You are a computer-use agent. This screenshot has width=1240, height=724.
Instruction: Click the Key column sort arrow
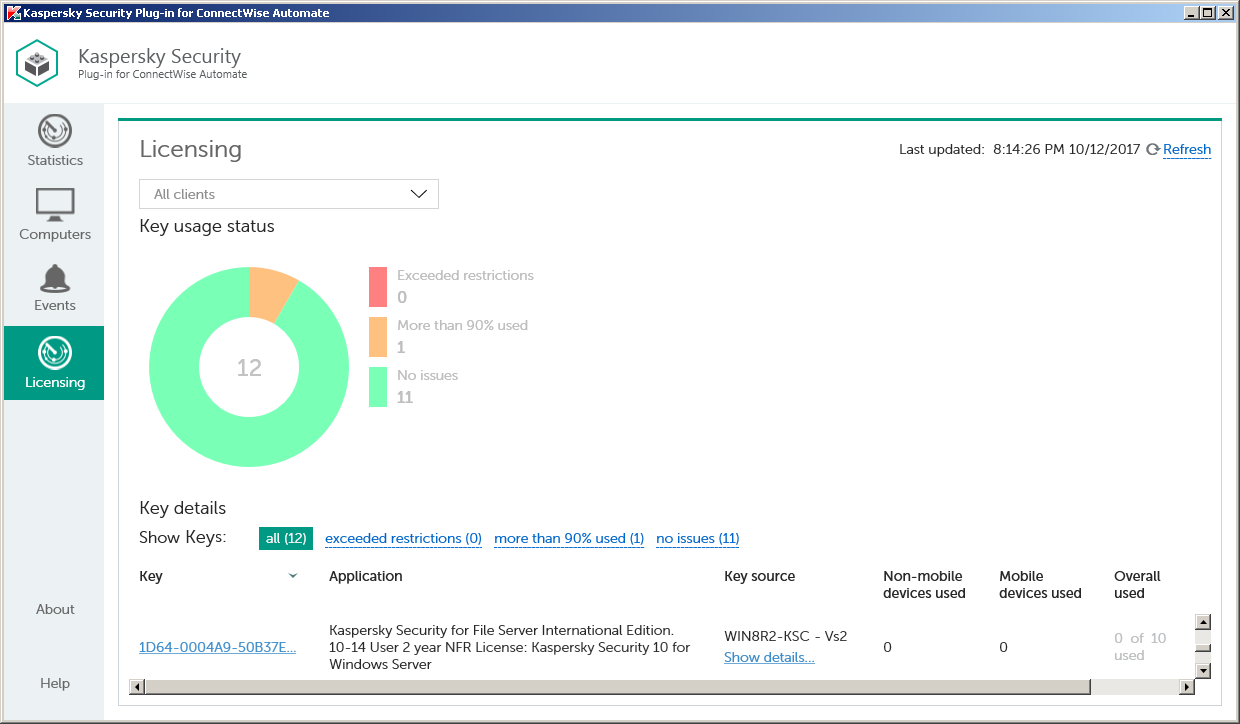(x=292, y=576)
